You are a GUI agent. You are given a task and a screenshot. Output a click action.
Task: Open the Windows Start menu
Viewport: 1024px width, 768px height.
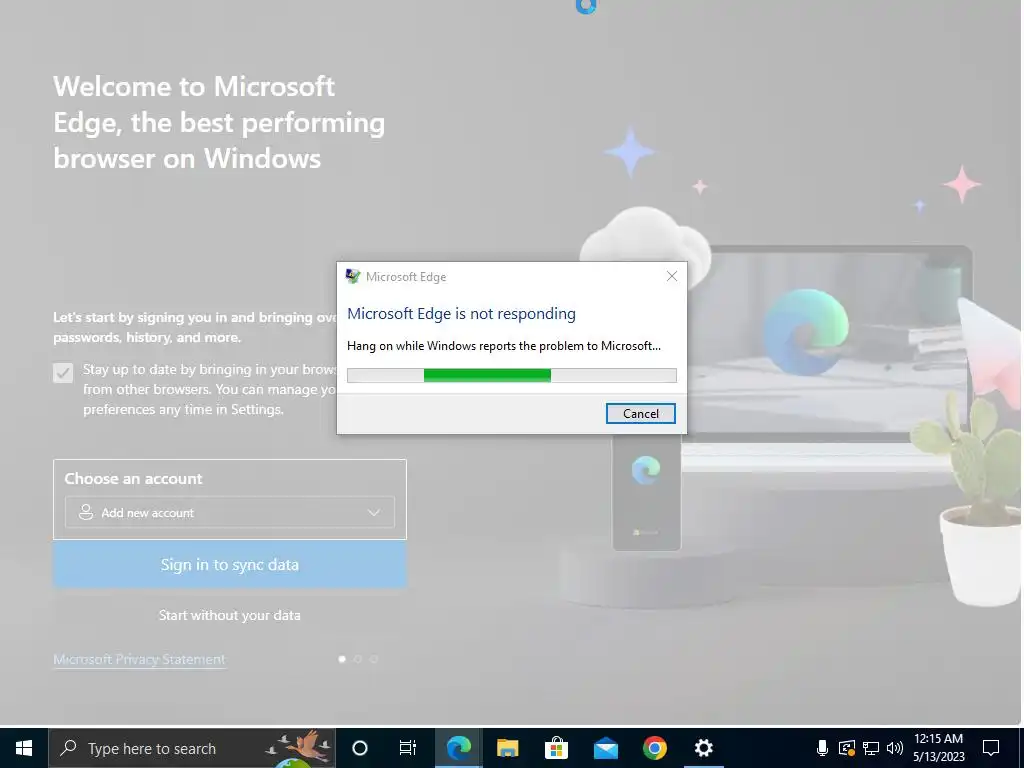24,748
